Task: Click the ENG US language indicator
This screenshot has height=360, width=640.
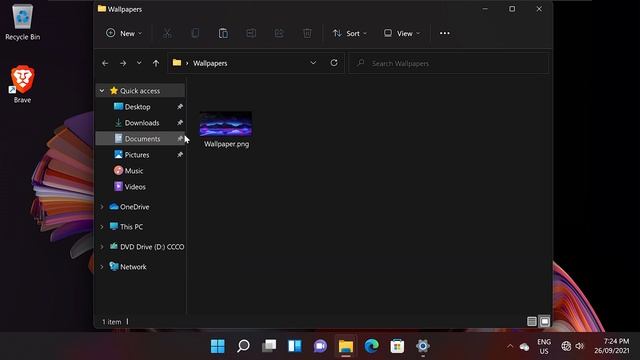Action: [544, 346]
